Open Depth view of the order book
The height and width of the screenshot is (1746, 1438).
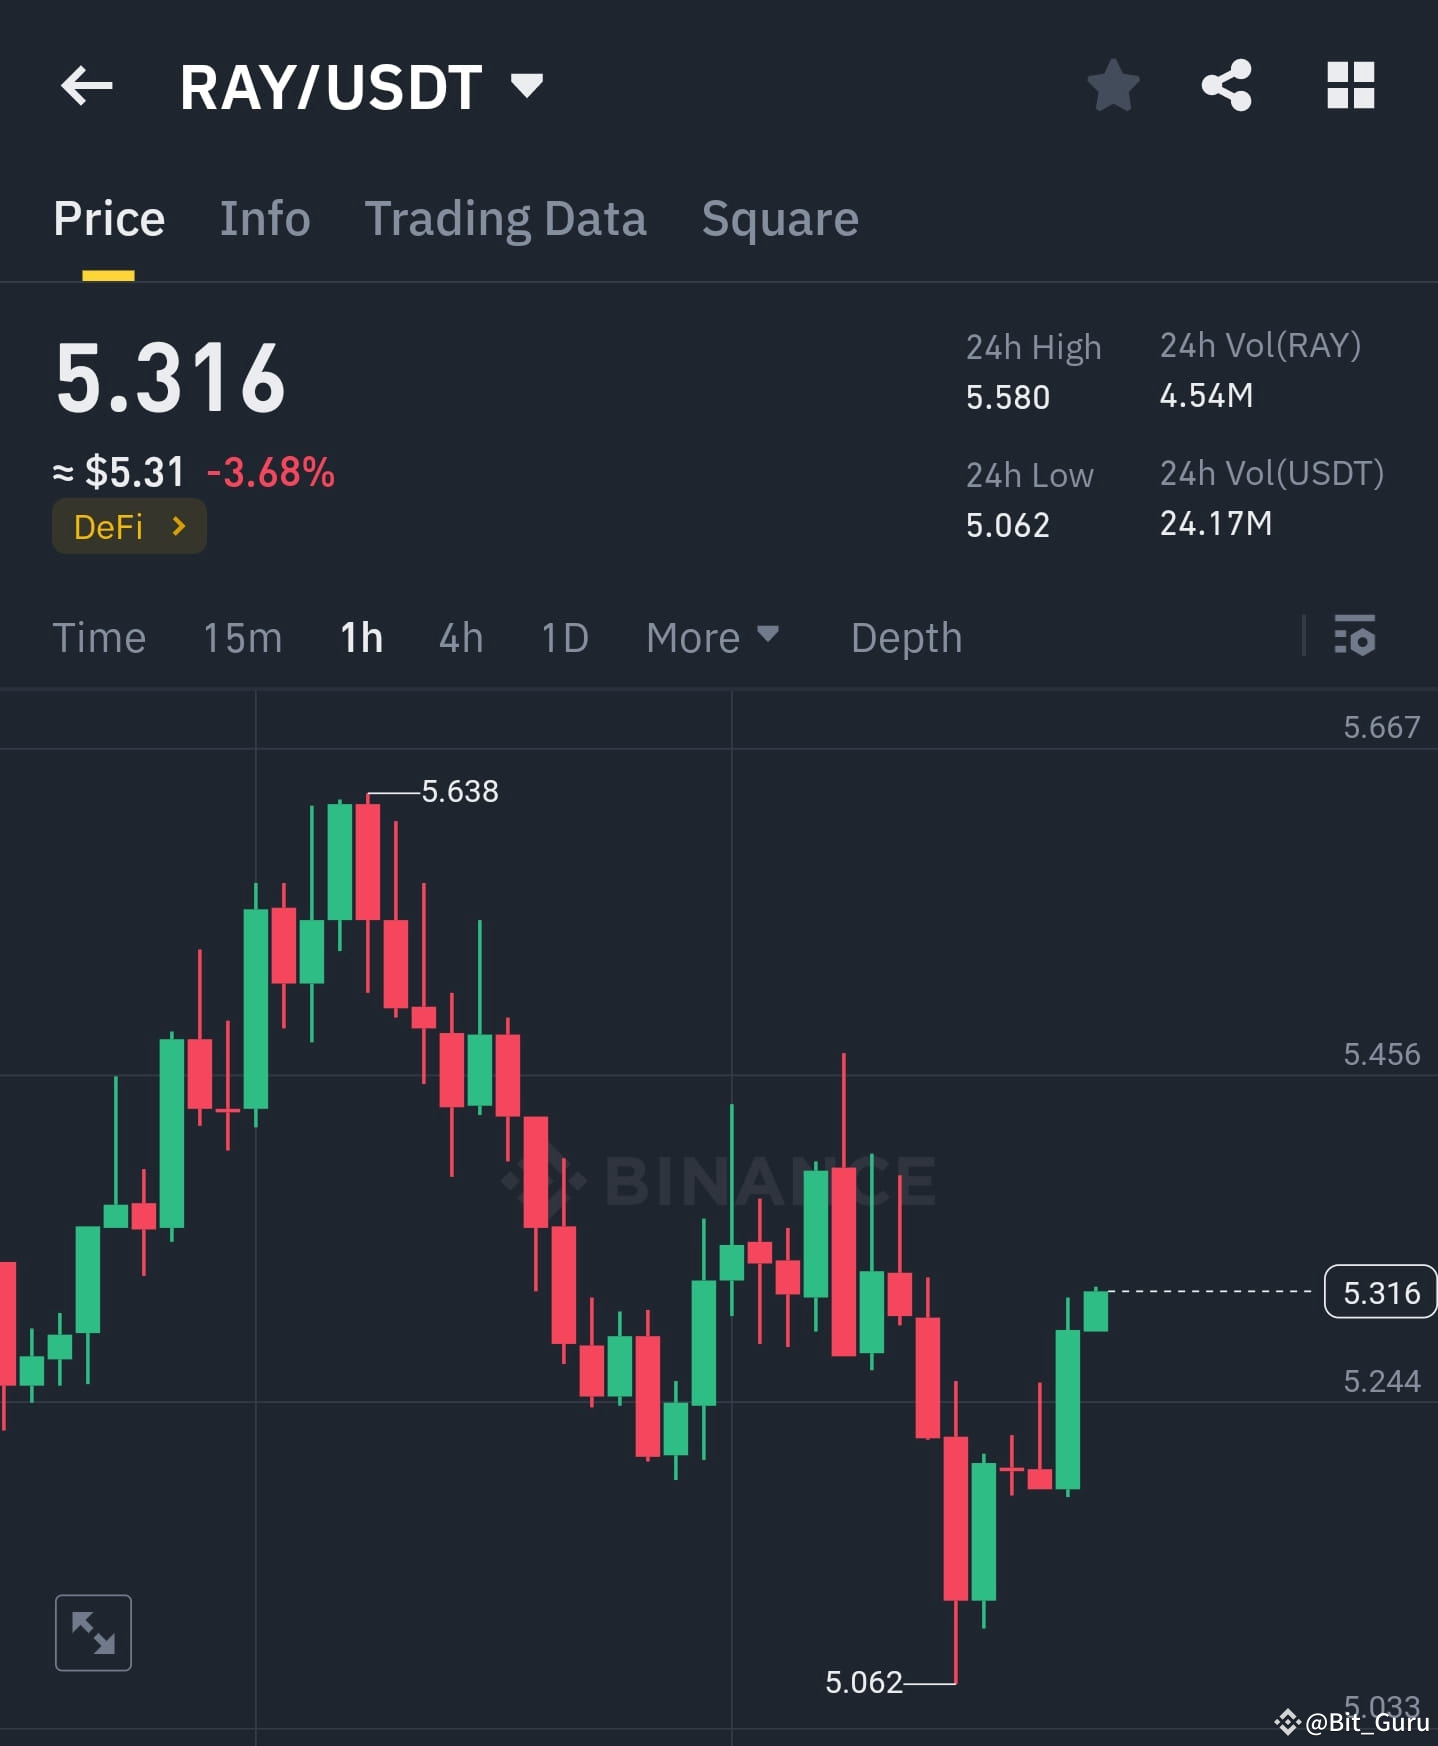point(905,637)
